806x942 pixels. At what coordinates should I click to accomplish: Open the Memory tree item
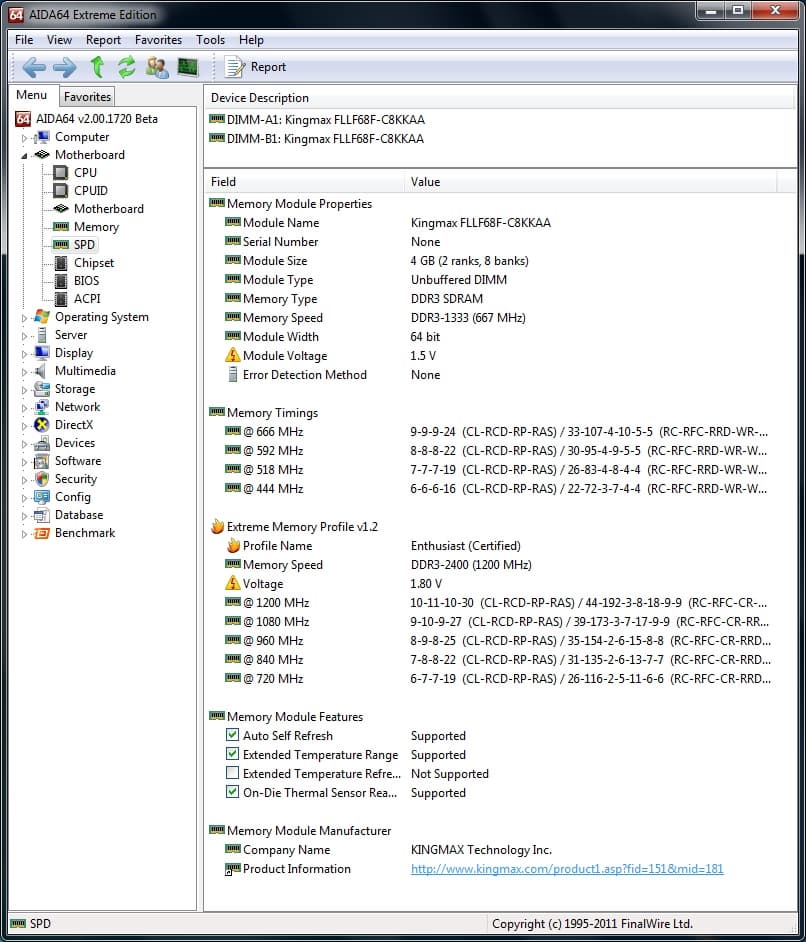(96, 226)
